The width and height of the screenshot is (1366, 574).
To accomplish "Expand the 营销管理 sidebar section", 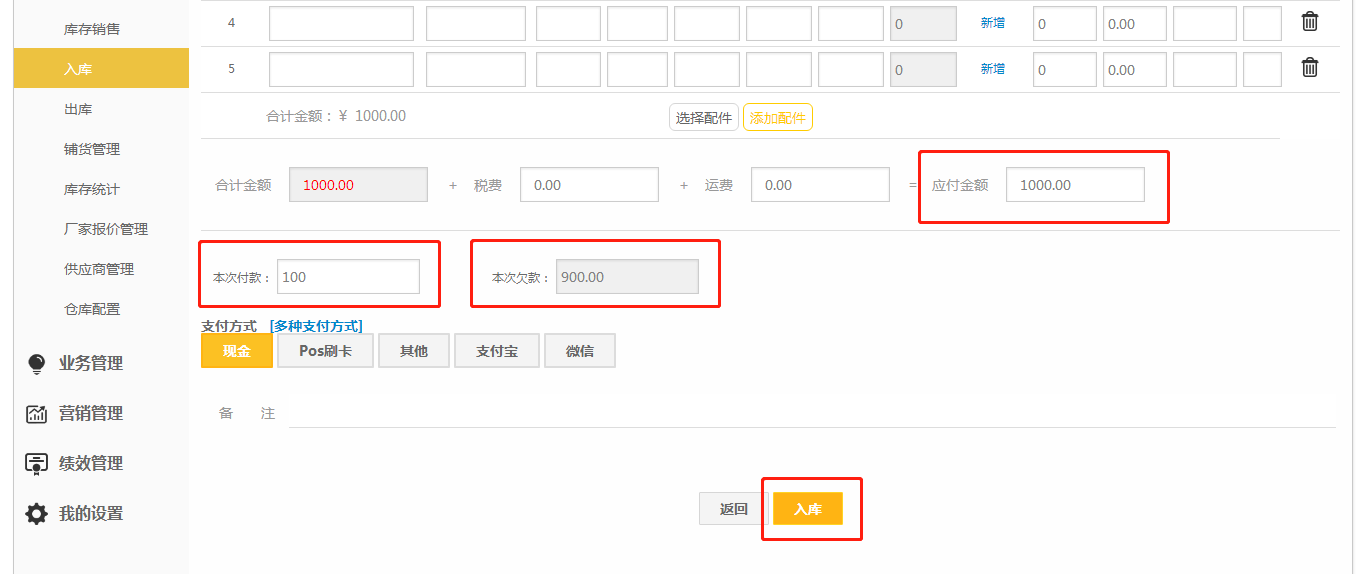I will [91, 414].
